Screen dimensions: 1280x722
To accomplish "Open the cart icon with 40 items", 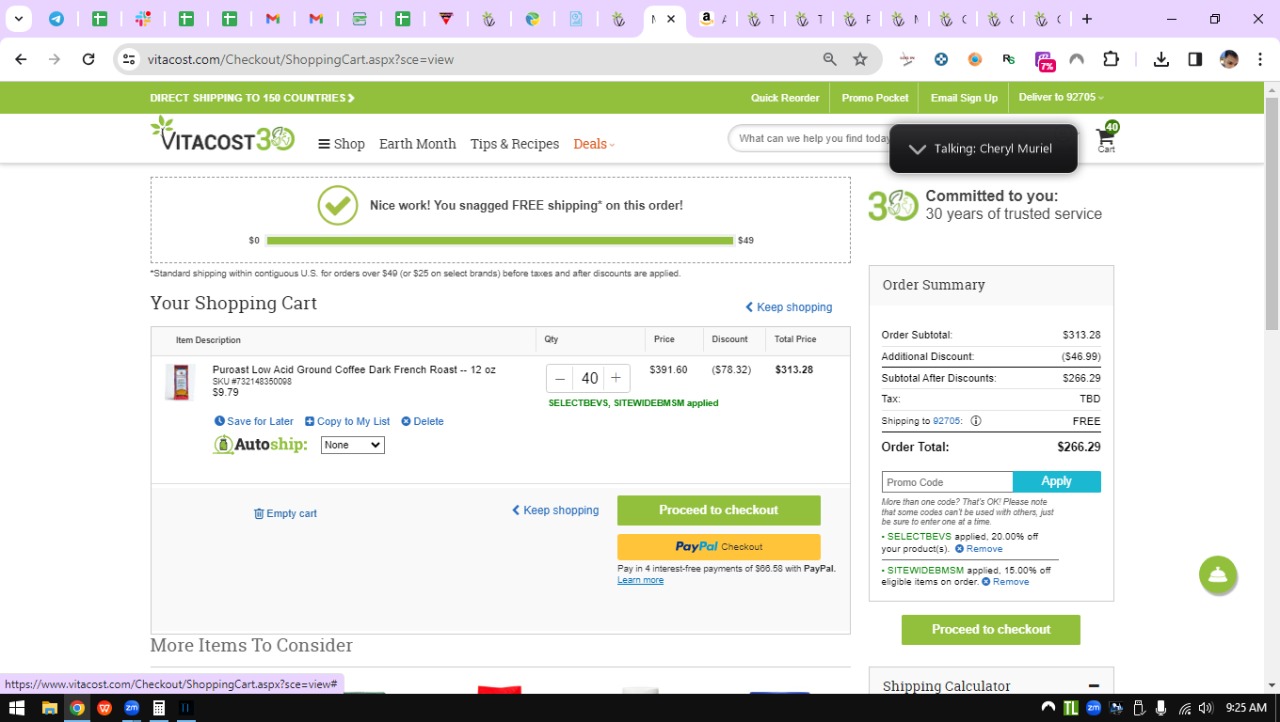I will (x=1107, y=138).
